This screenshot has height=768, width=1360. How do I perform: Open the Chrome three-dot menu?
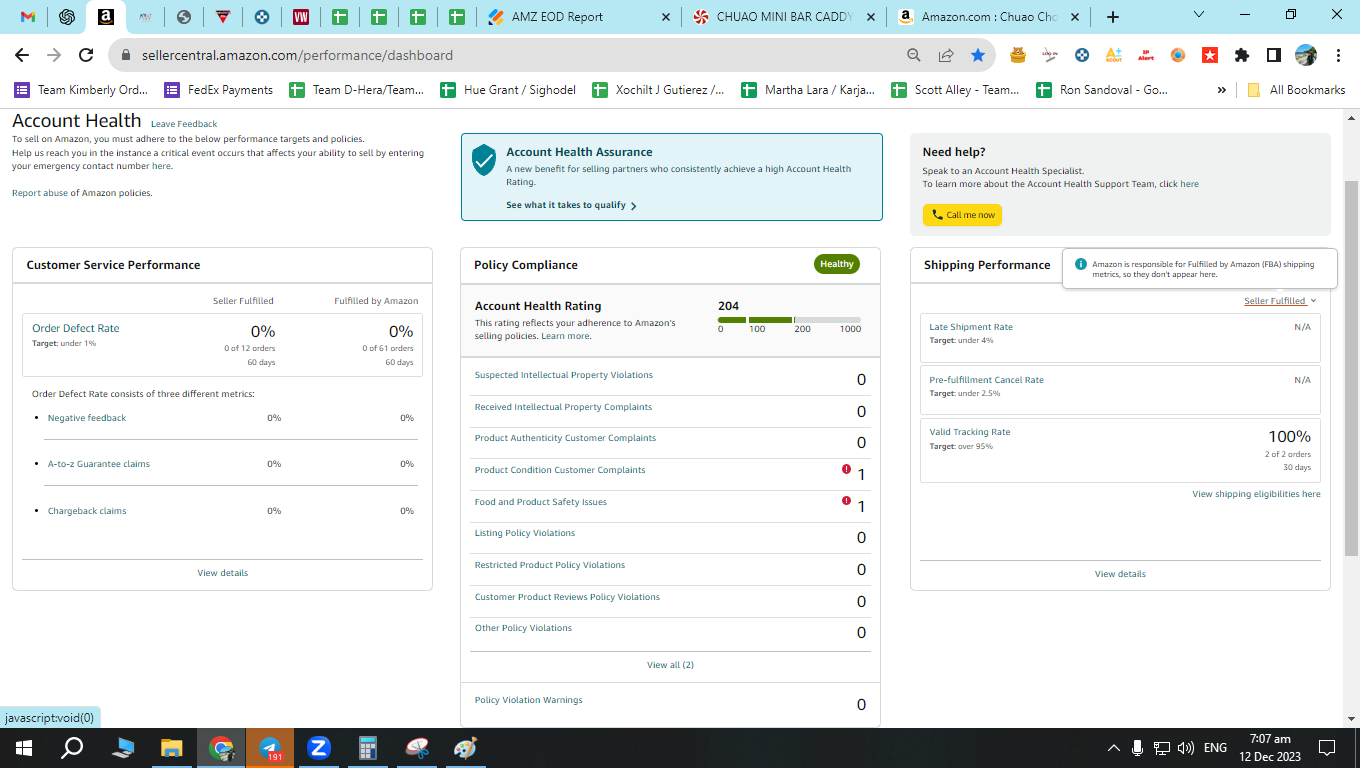click(x=1337, y=56)
